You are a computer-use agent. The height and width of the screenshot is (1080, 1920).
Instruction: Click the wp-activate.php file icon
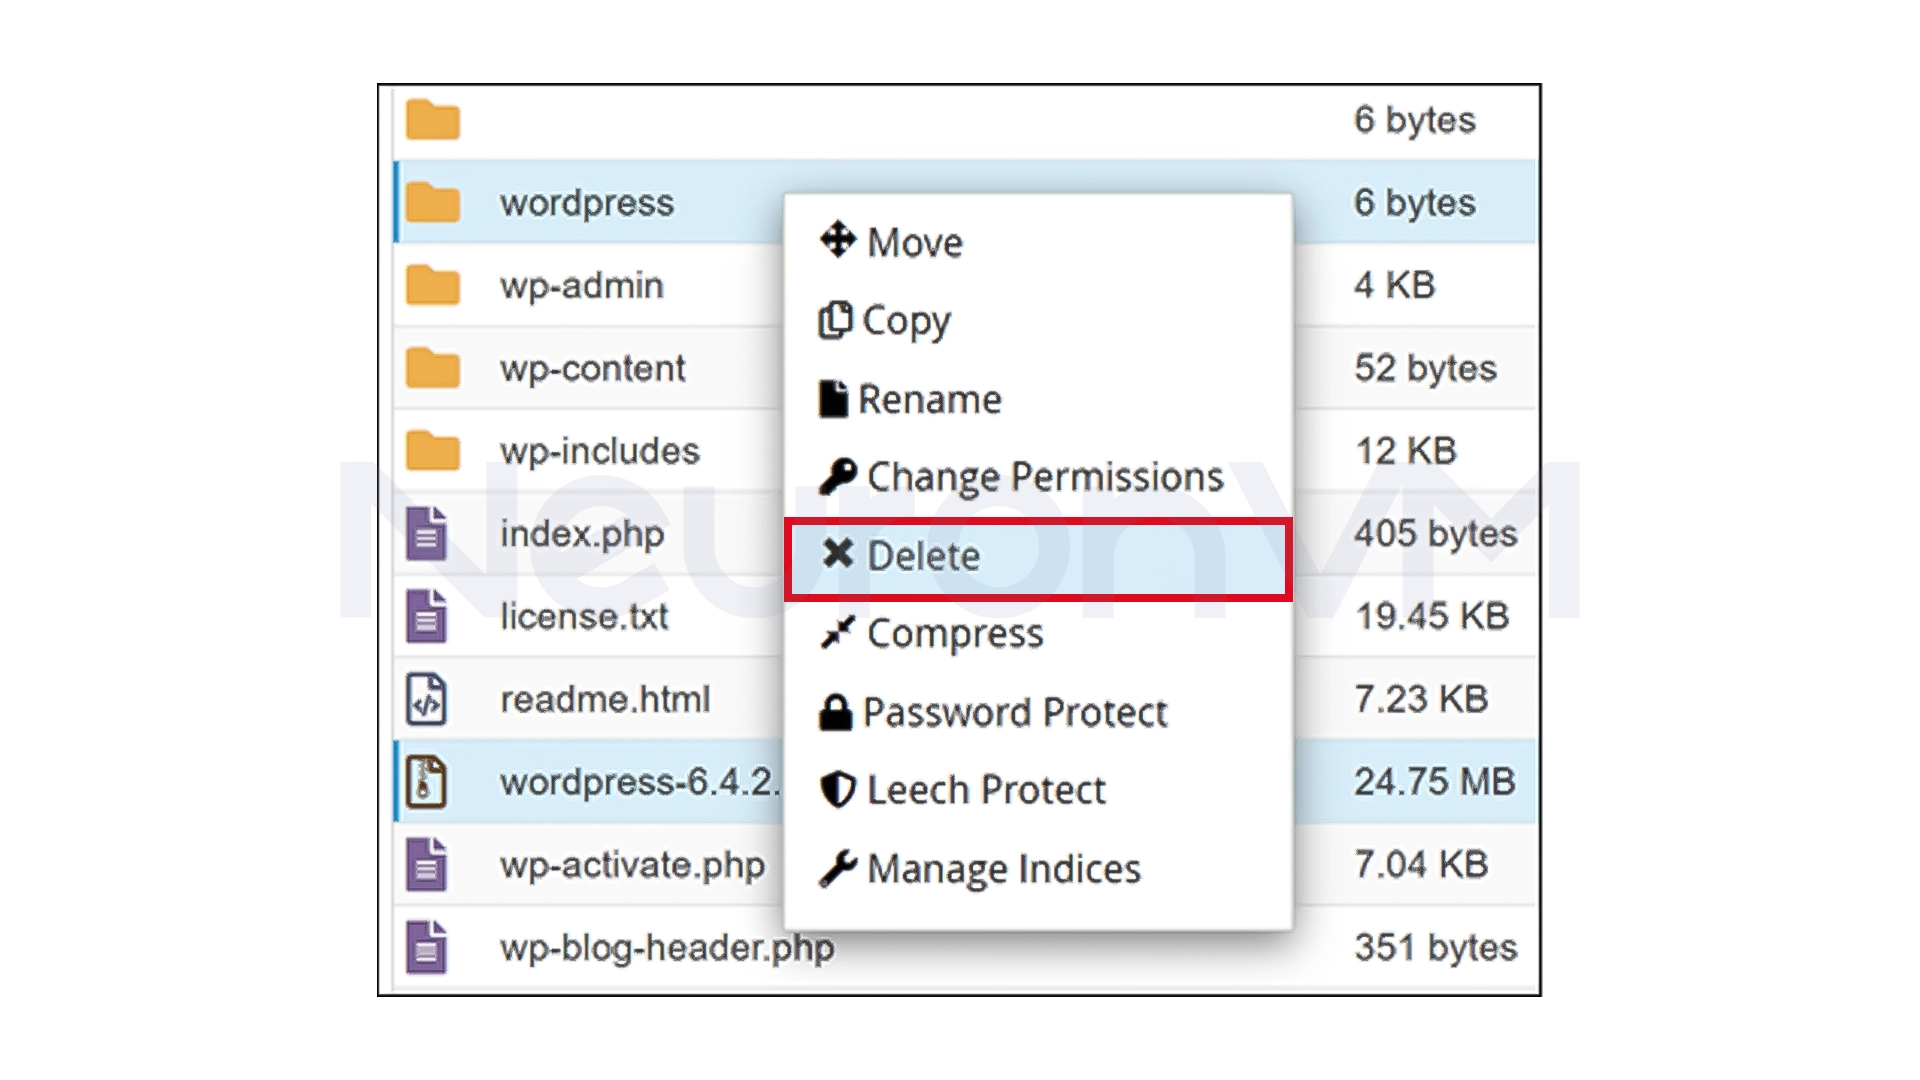point(429,864)
